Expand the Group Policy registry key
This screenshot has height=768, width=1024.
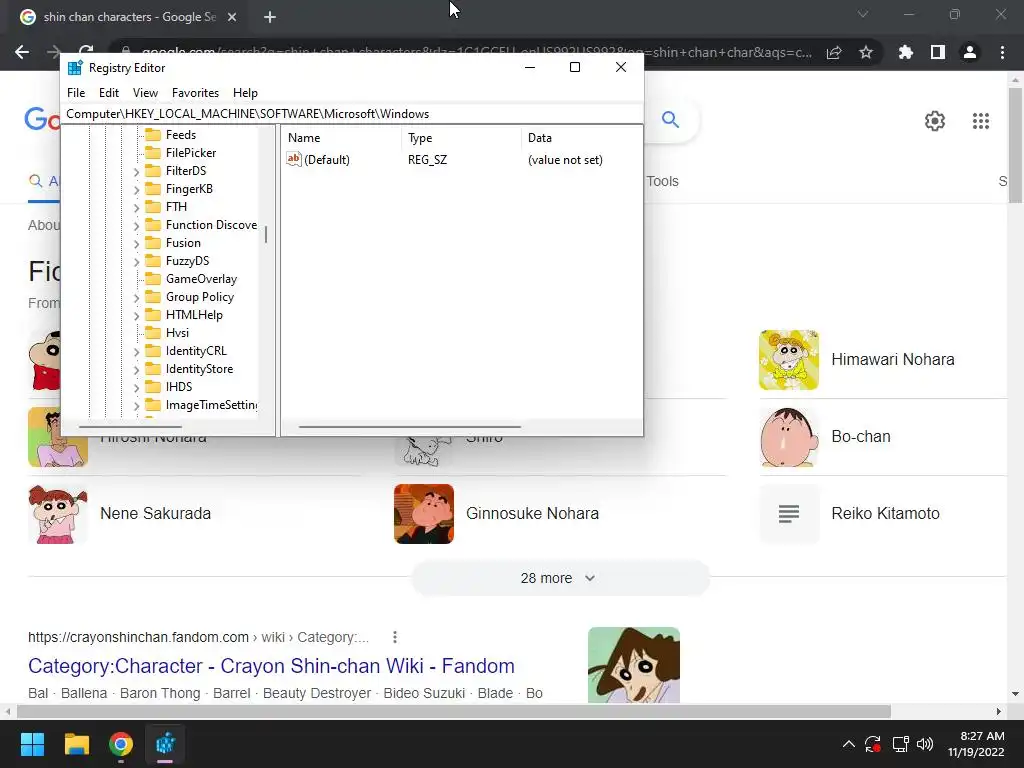[x=136, y=297]
